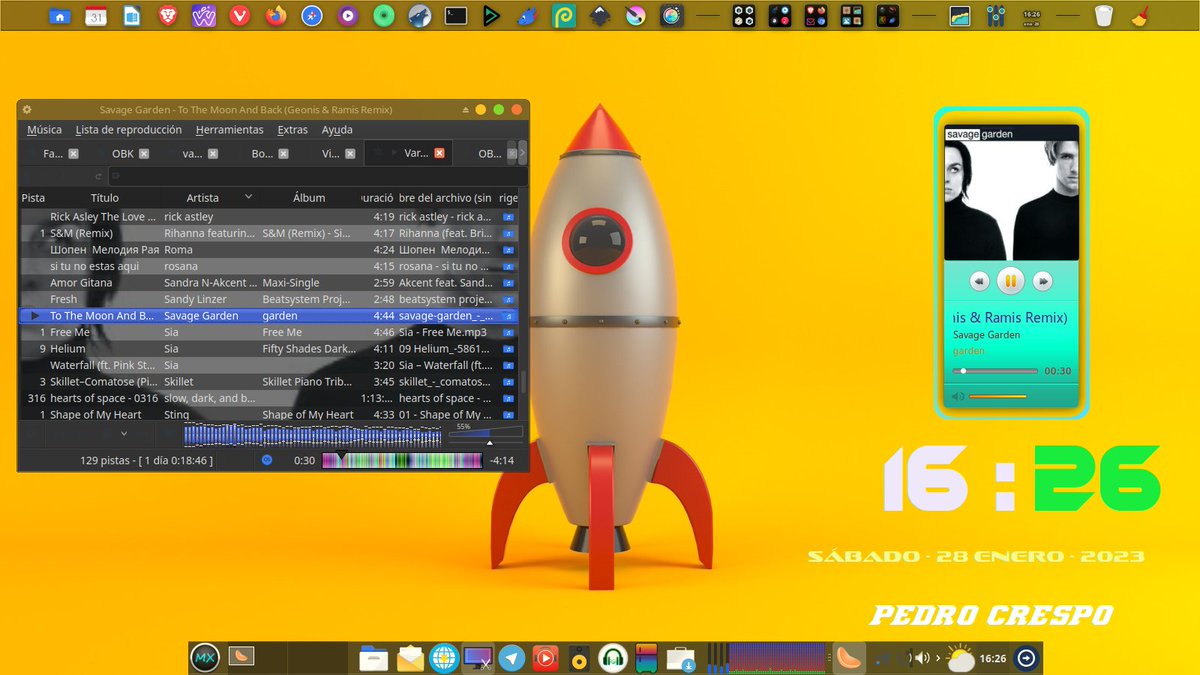The width and height of the screenshot is (1200, 675).
Task: Close the va... playlist tab
Action: click(214, 154)
